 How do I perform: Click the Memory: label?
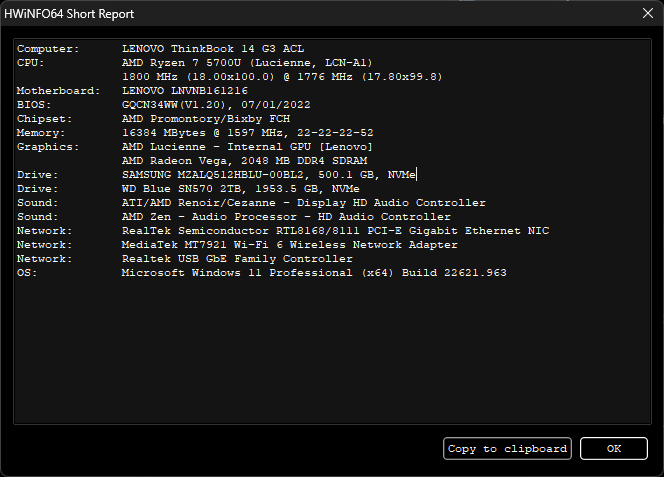click(x=41, y=133)
